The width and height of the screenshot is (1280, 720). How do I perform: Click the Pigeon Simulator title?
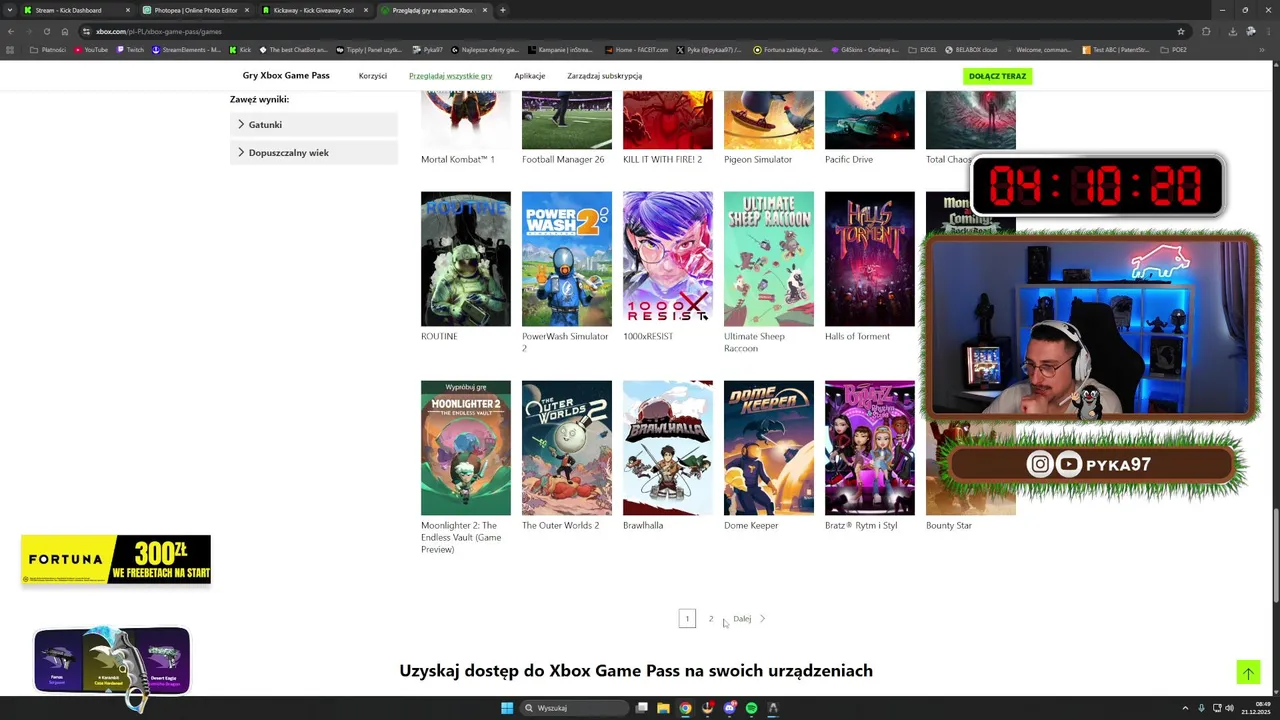click(758, 160)
